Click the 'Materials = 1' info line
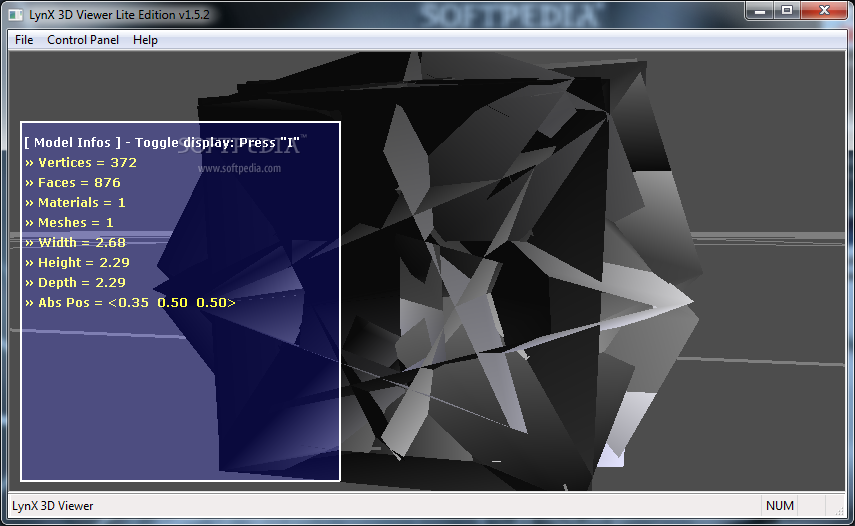Screen dimensions: 855x526 [75, 203]
